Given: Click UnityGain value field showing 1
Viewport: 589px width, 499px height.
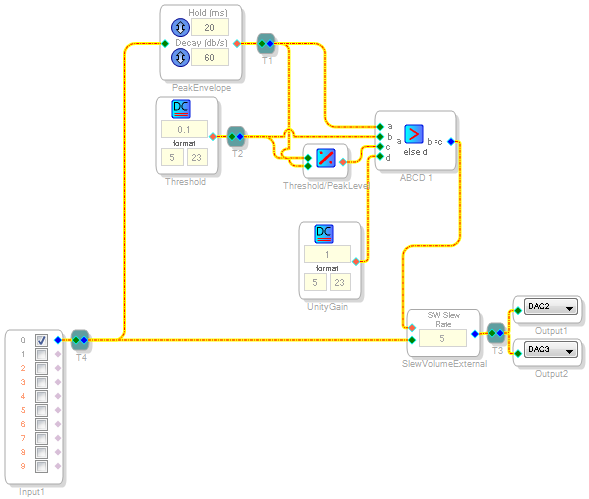Looking at the screenshot, I should [x=327, y=254].
